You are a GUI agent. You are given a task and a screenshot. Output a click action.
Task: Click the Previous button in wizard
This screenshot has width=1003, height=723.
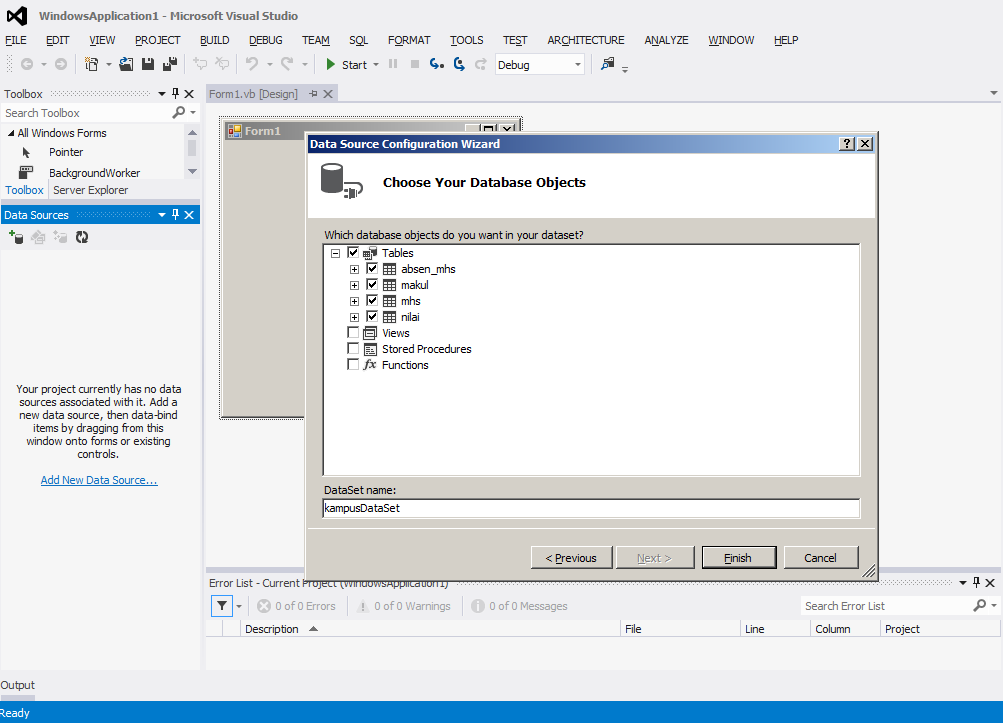tap(571, 558)
